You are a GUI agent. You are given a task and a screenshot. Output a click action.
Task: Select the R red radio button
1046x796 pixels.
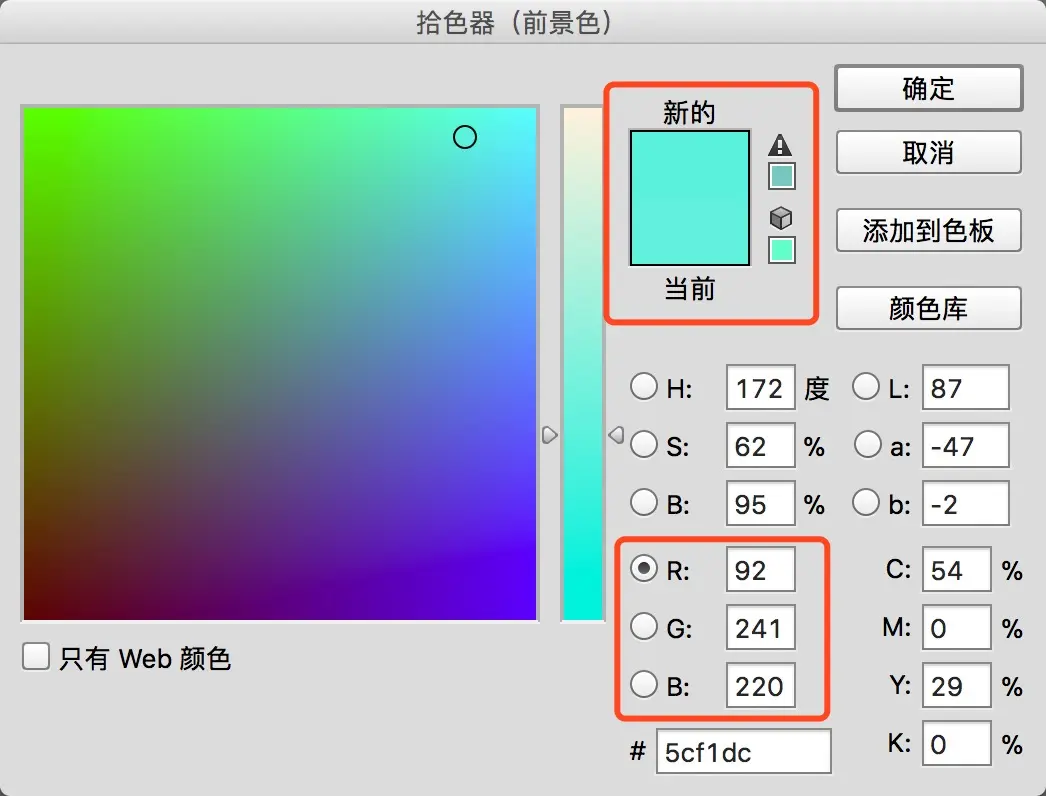[644, 568]
